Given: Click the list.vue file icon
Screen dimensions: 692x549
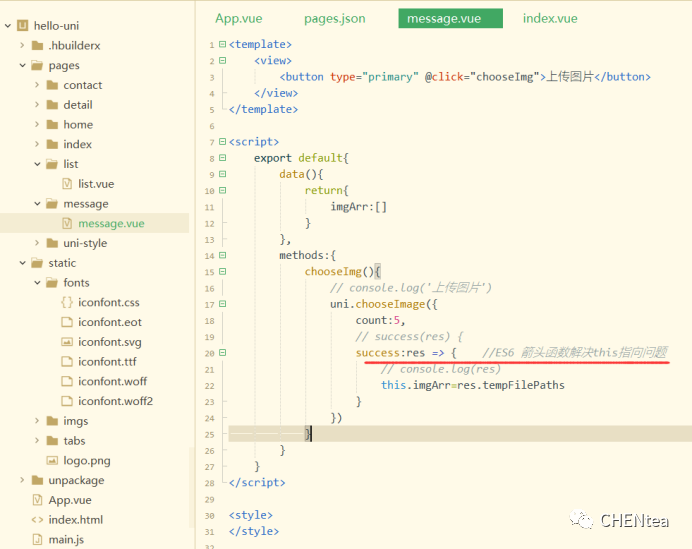Looking at the screenshot, I should 67,184.
